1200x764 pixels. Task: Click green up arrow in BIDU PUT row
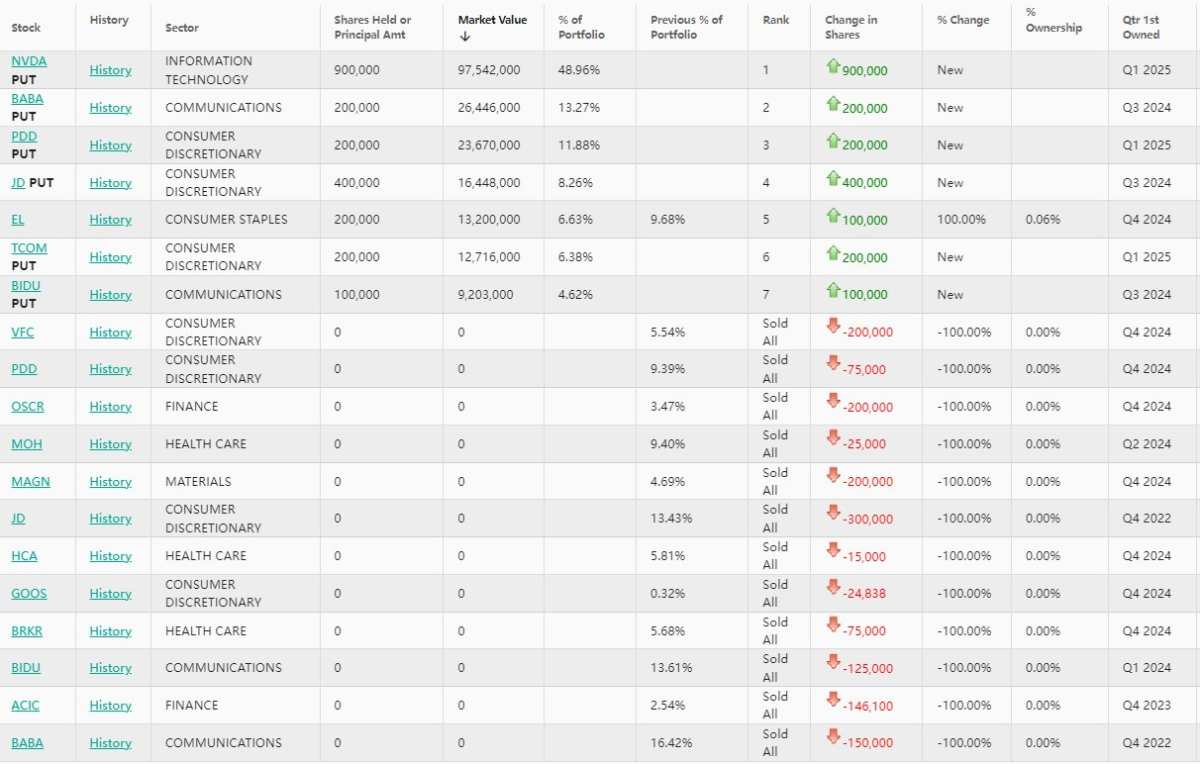tap(833, 290)
